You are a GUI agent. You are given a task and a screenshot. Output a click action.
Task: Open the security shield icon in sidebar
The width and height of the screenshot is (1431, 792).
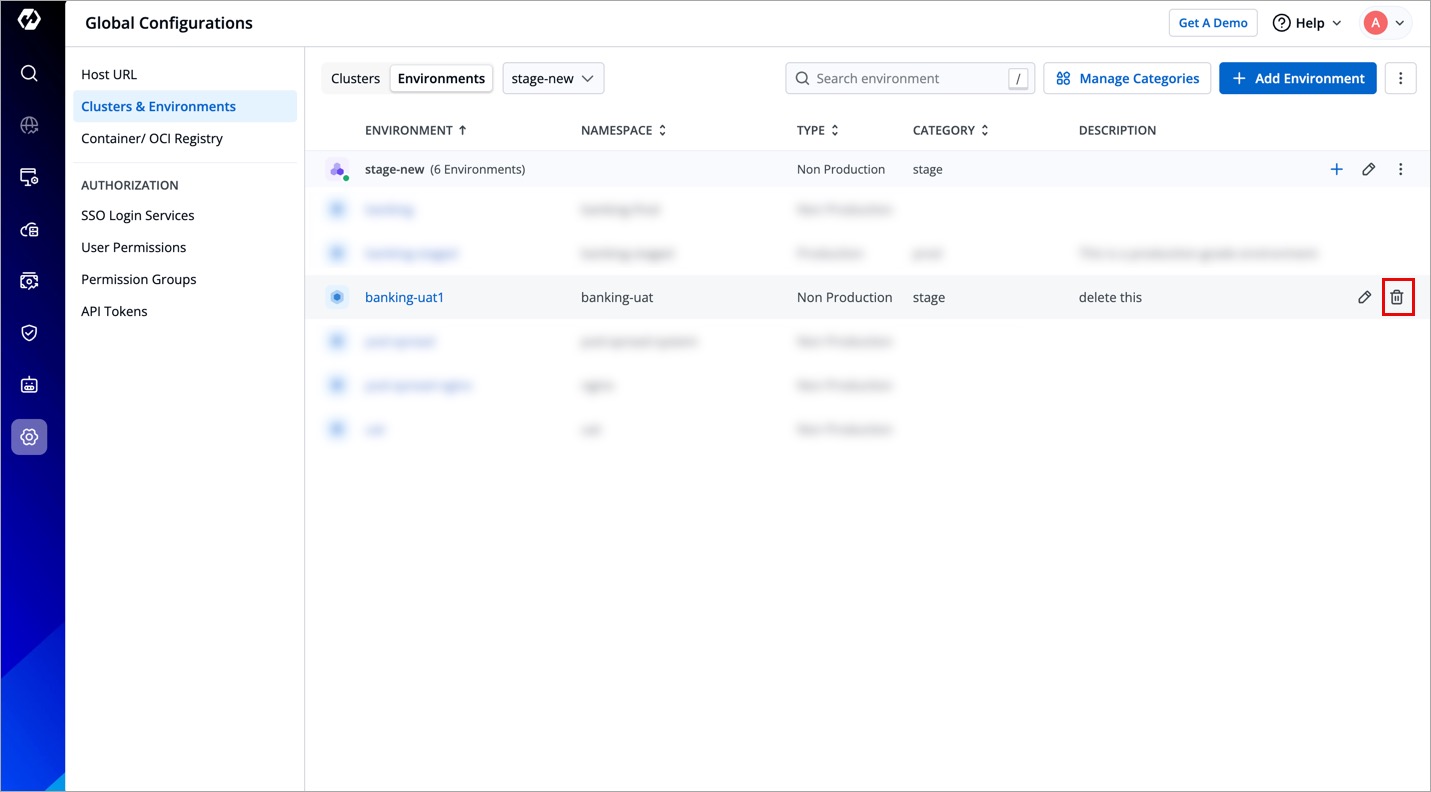pyautogui.click(x=29, y=333)
